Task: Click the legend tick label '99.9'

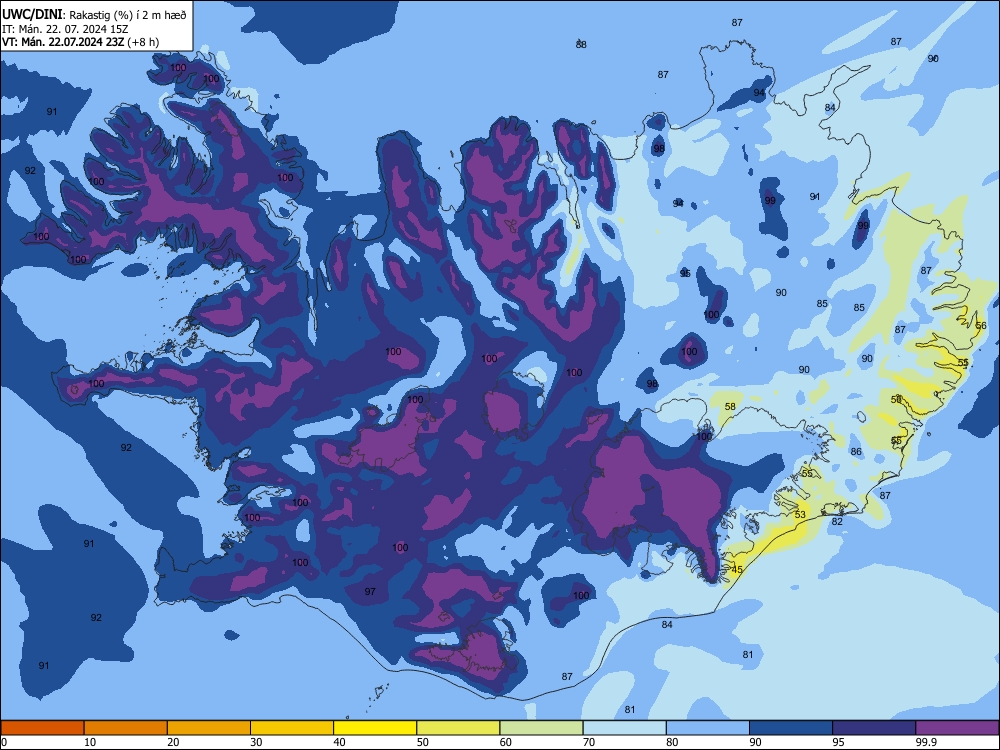Action: click(926, 742)
